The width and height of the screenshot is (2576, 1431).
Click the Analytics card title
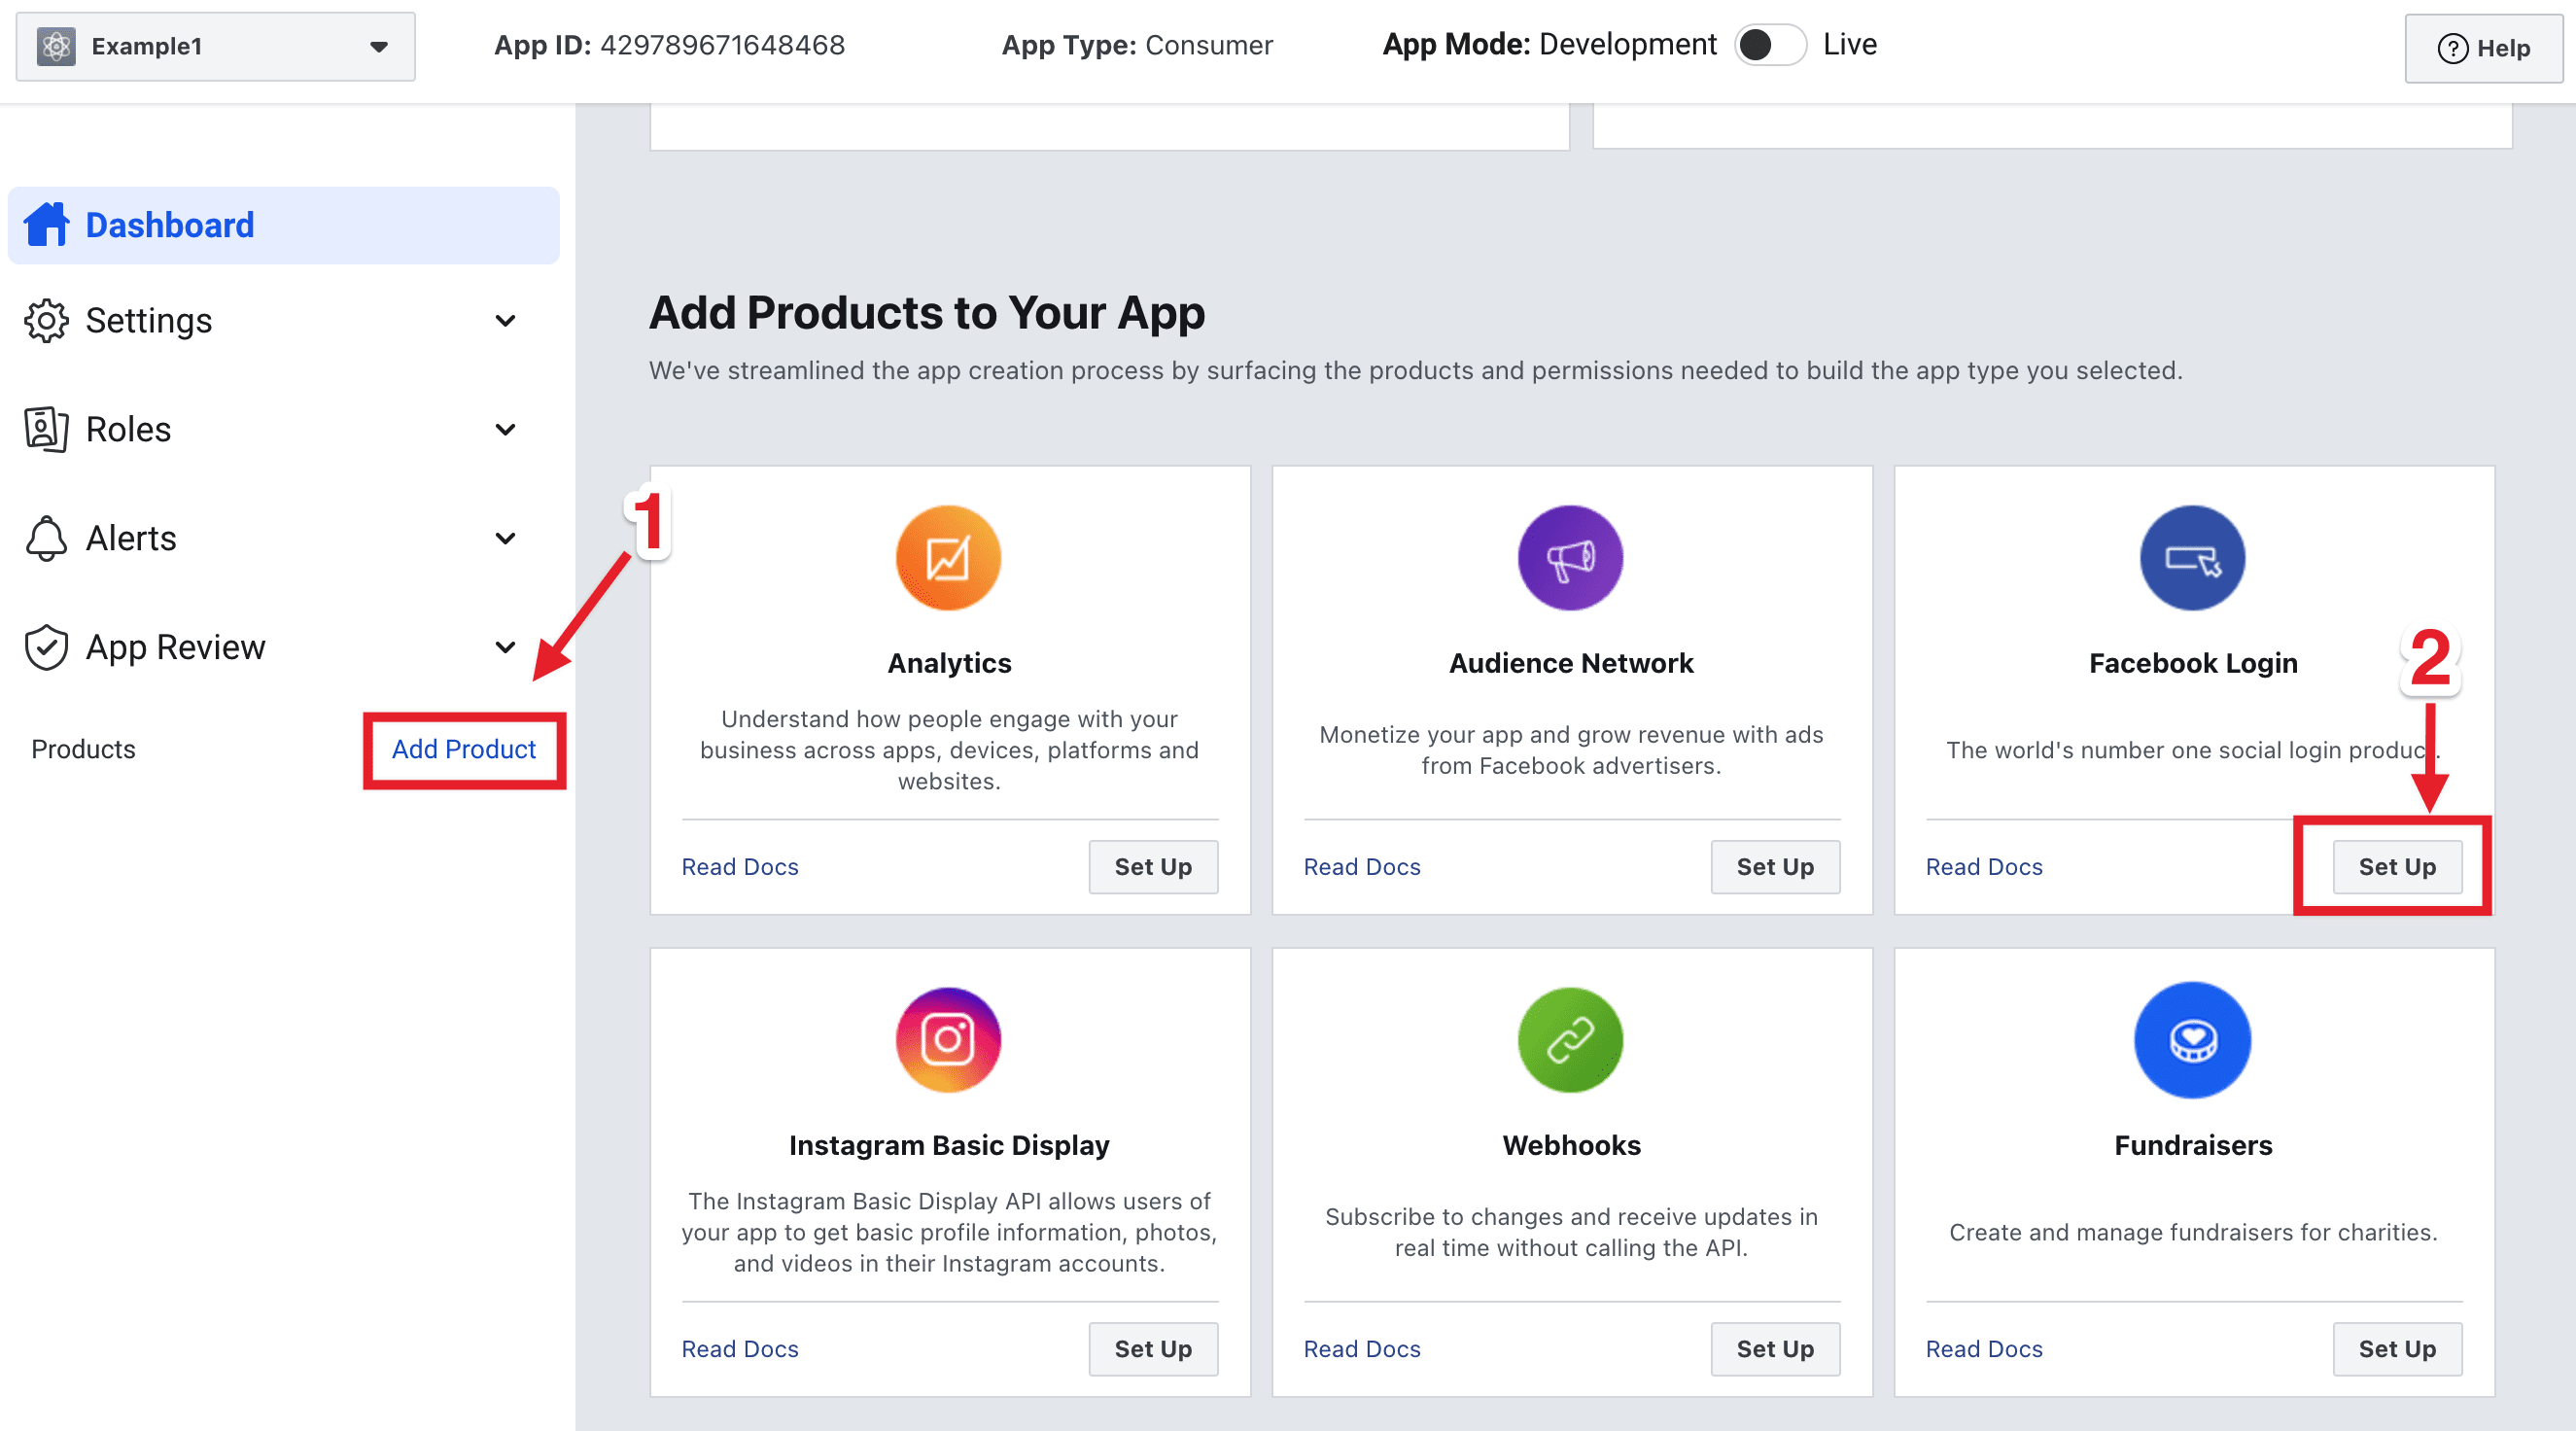click(949, 663)
